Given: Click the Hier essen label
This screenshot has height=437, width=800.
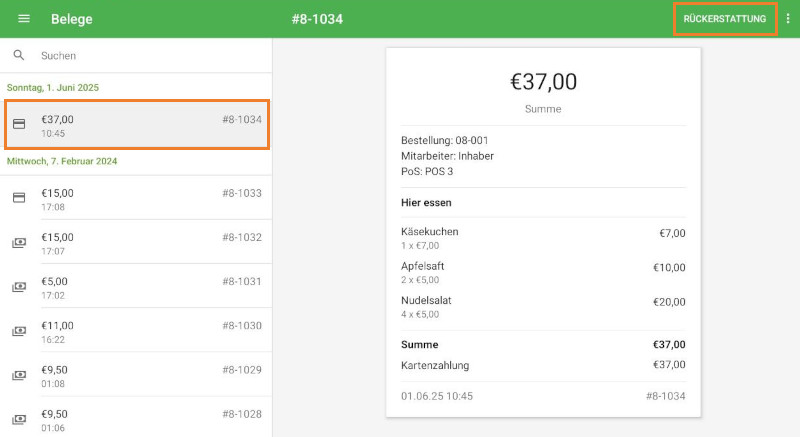Looking at the screenshot, I should 426,202.
